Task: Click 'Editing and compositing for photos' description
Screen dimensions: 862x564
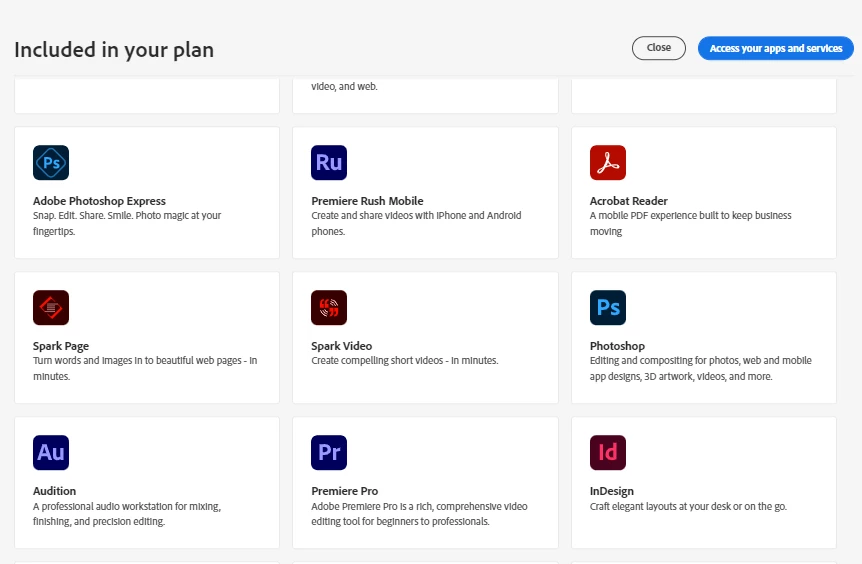Action: click(700, 368)
